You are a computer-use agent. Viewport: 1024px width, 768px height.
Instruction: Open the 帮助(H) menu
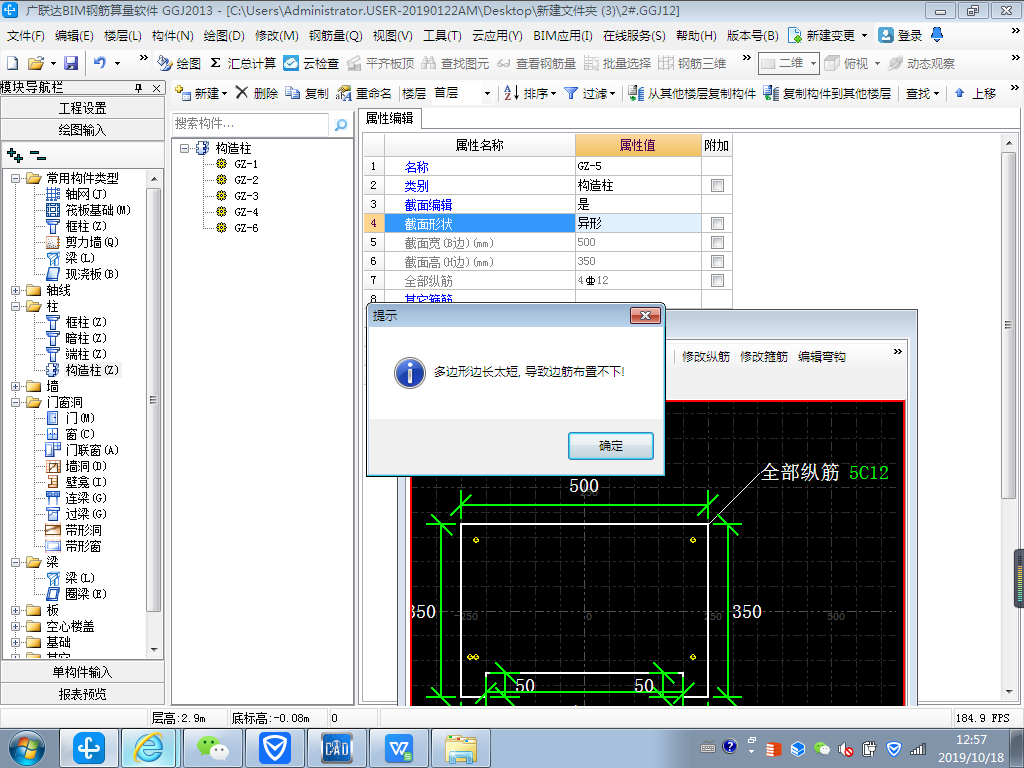tap(696, 35)
